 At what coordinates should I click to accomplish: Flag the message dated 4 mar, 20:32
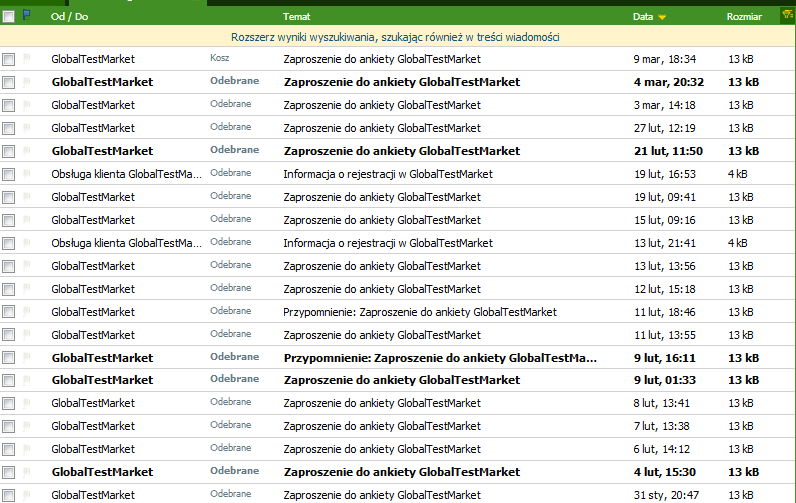click(27, 81)
